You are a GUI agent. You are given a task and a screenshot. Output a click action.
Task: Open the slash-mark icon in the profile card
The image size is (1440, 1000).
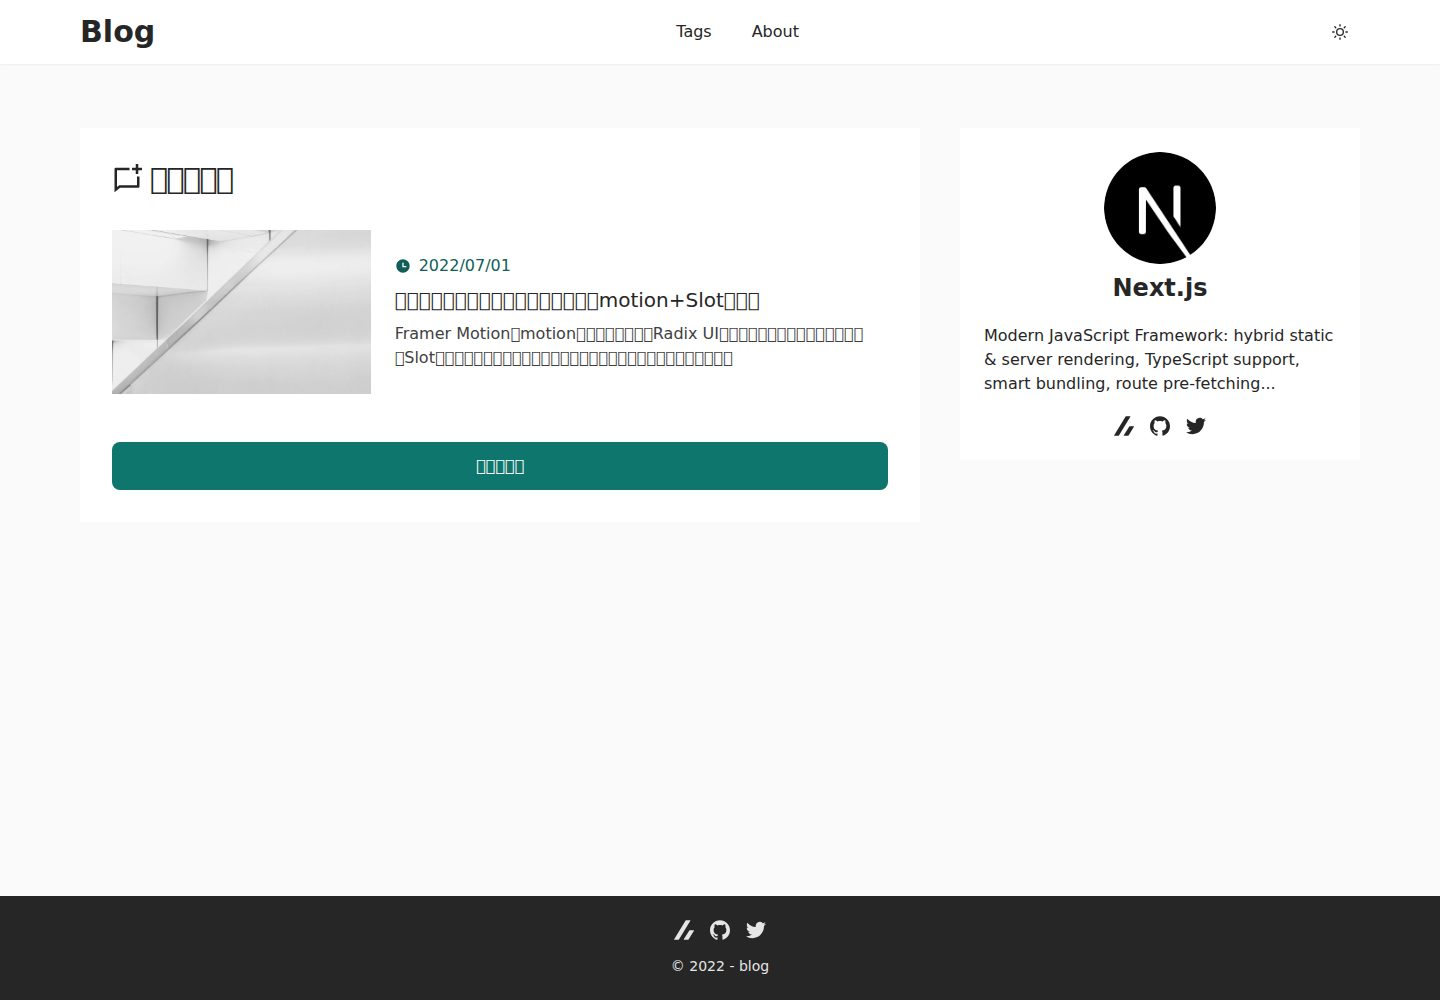point(1124,426)
